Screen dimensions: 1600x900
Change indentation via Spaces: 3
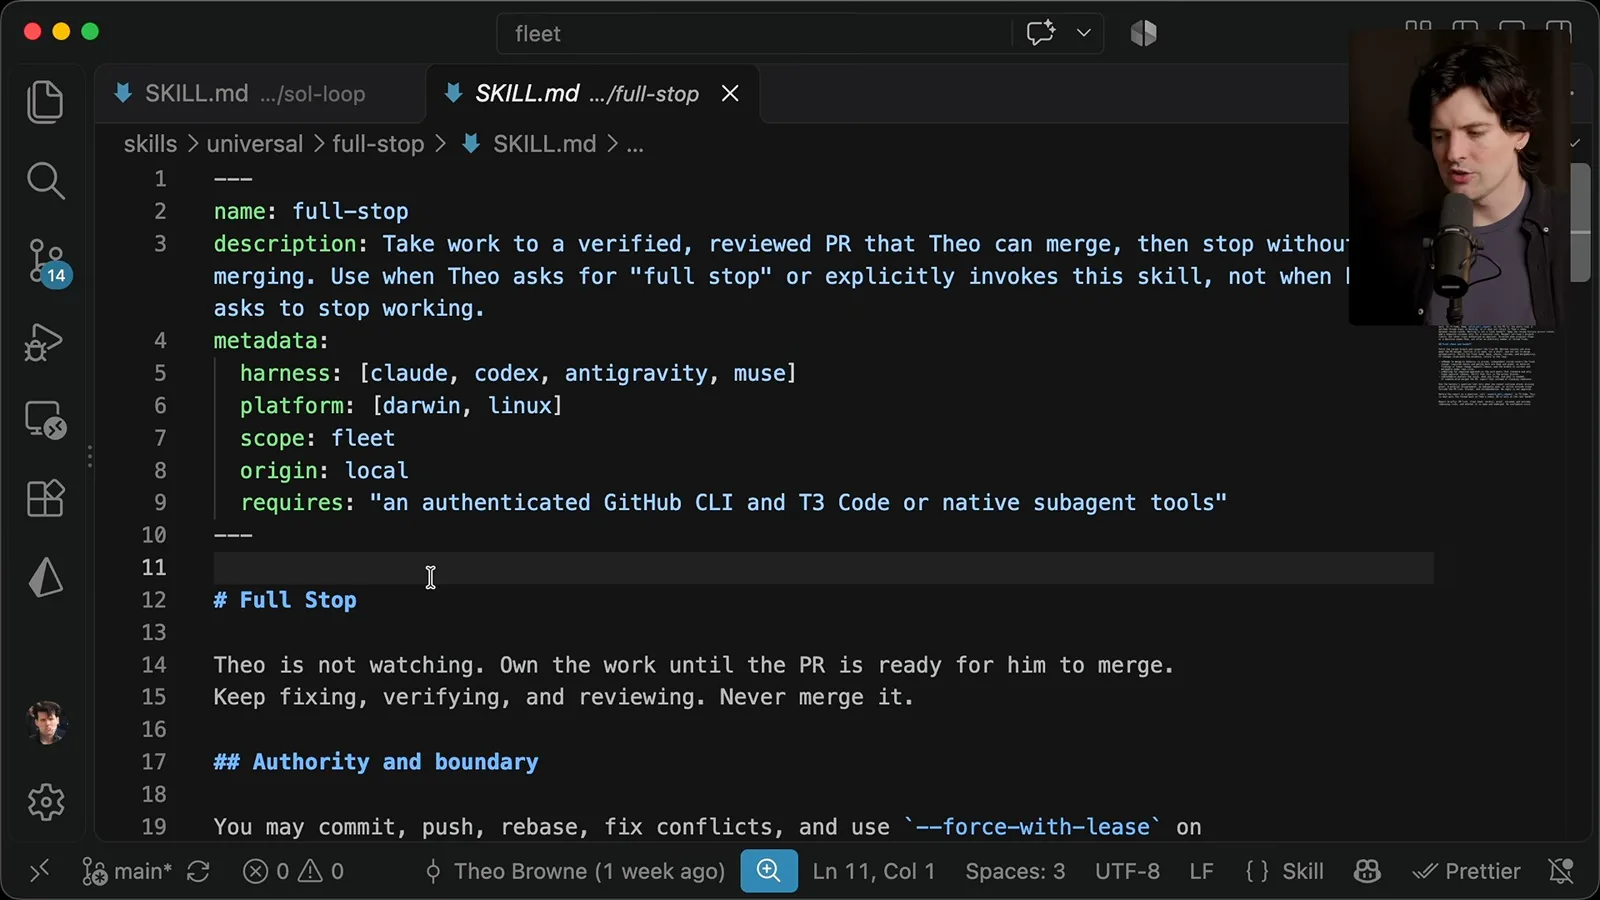click(1015, 871)
